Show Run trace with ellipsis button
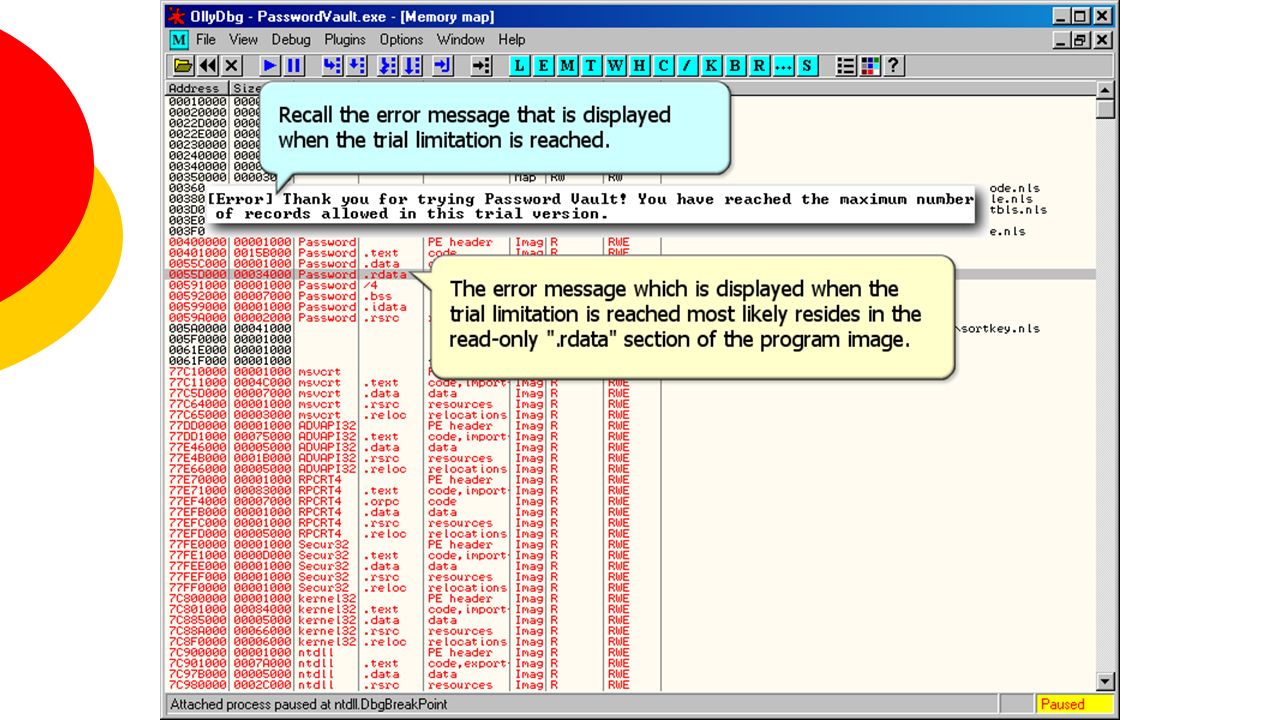 [x=783, y=66]
